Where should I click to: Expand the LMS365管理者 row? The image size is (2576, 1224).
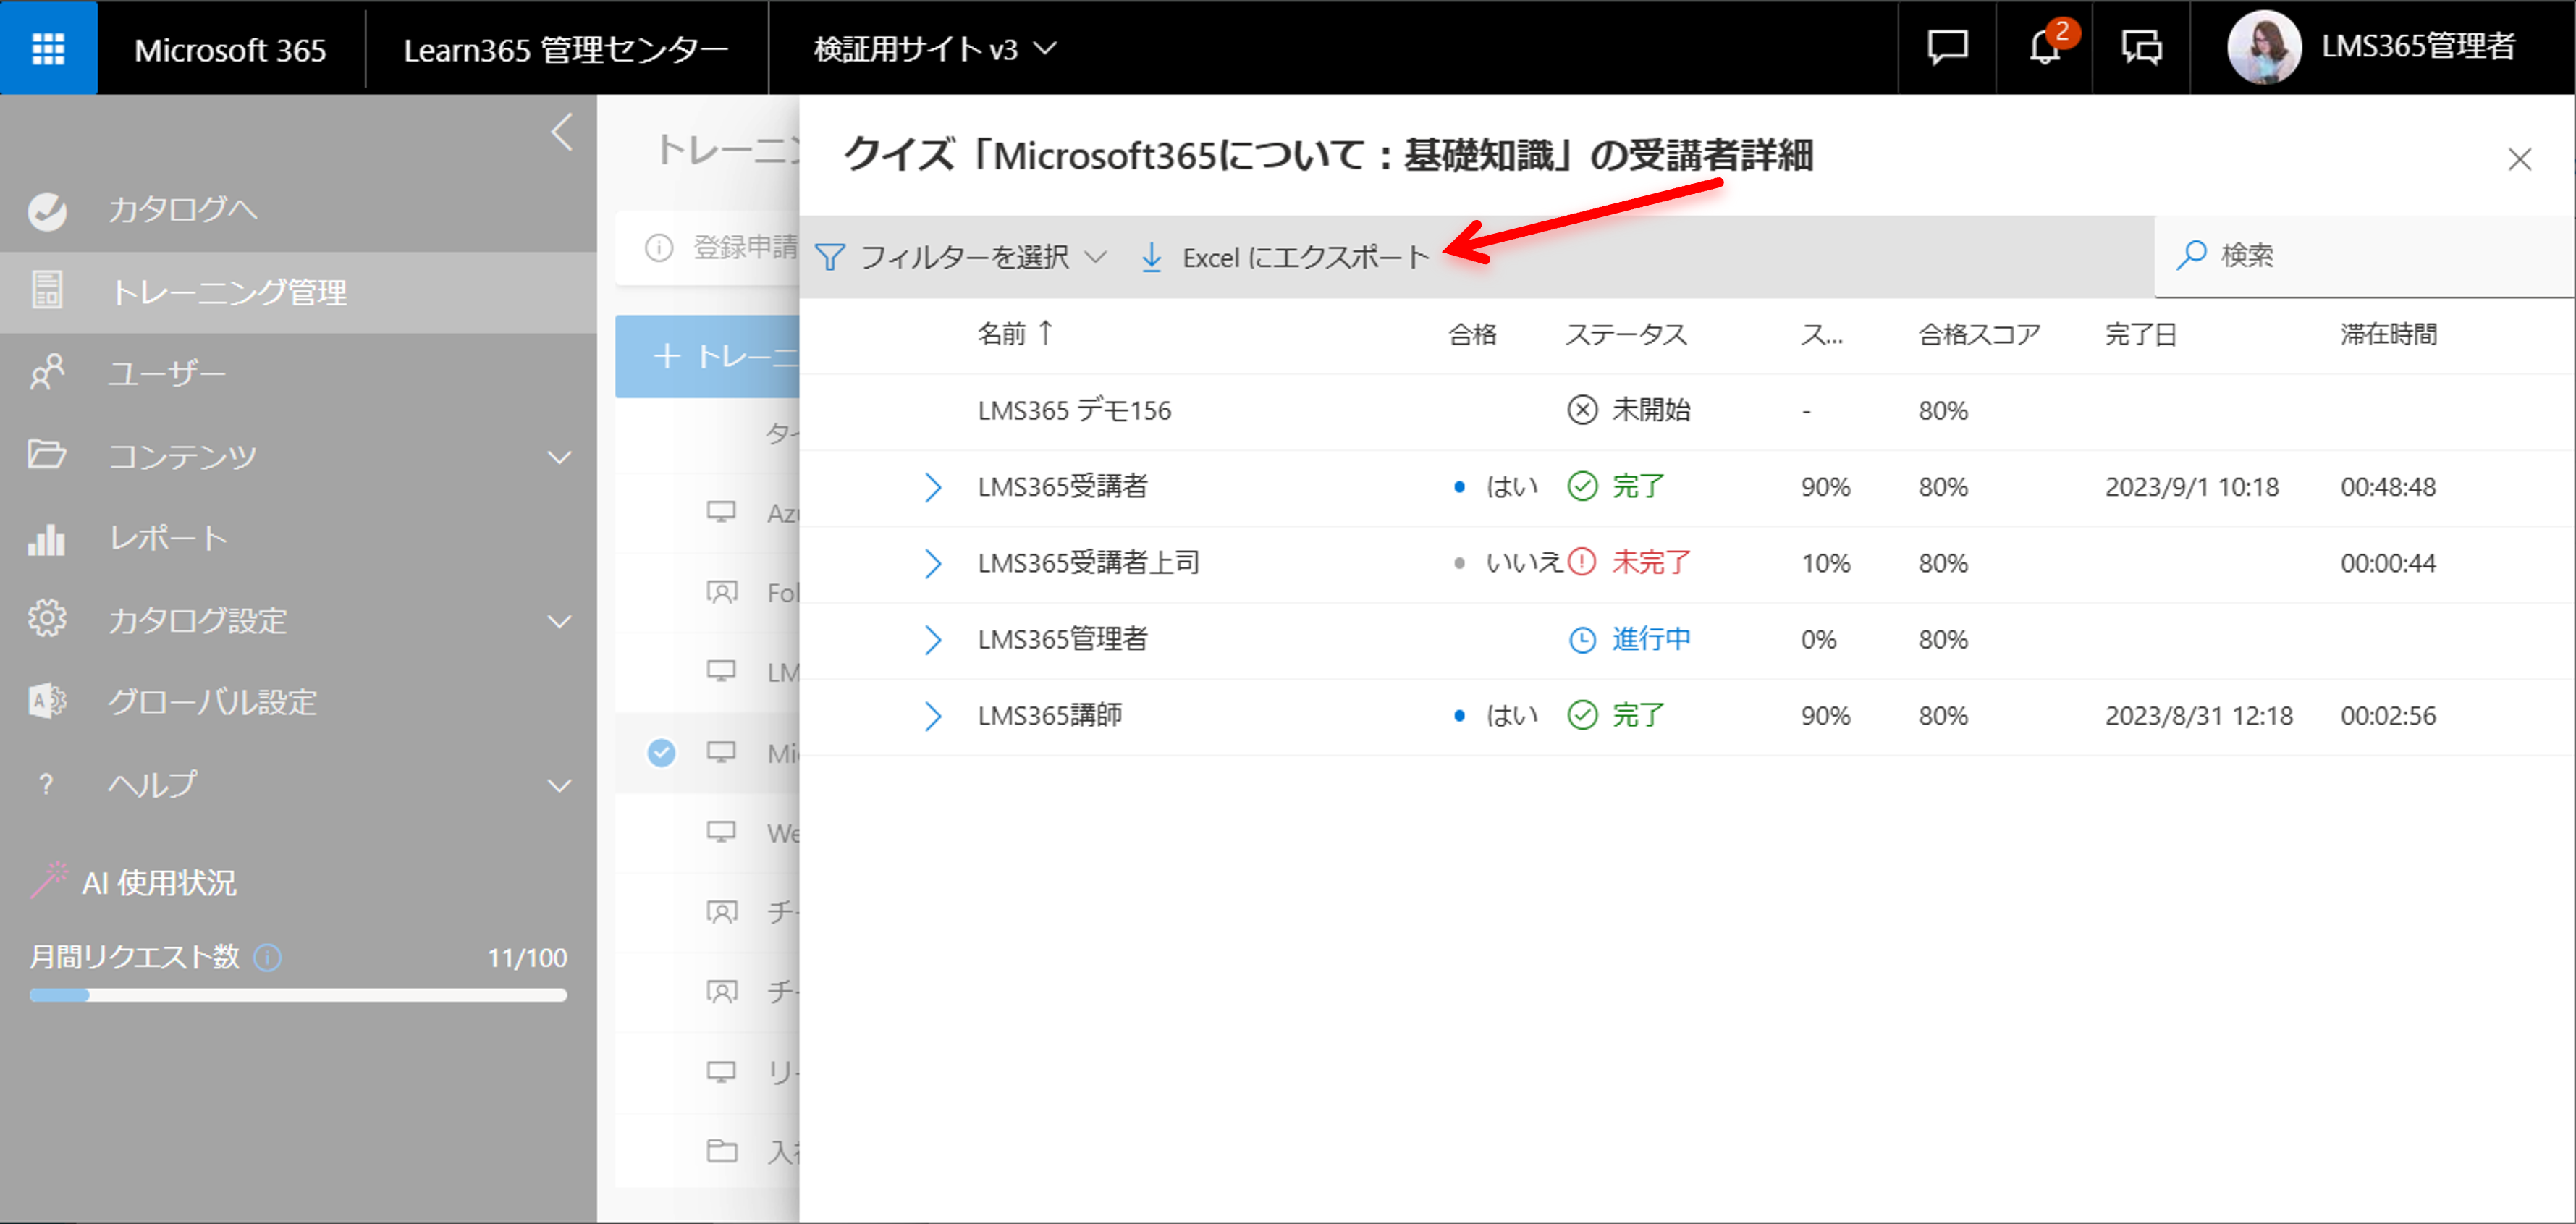(933, 639)
